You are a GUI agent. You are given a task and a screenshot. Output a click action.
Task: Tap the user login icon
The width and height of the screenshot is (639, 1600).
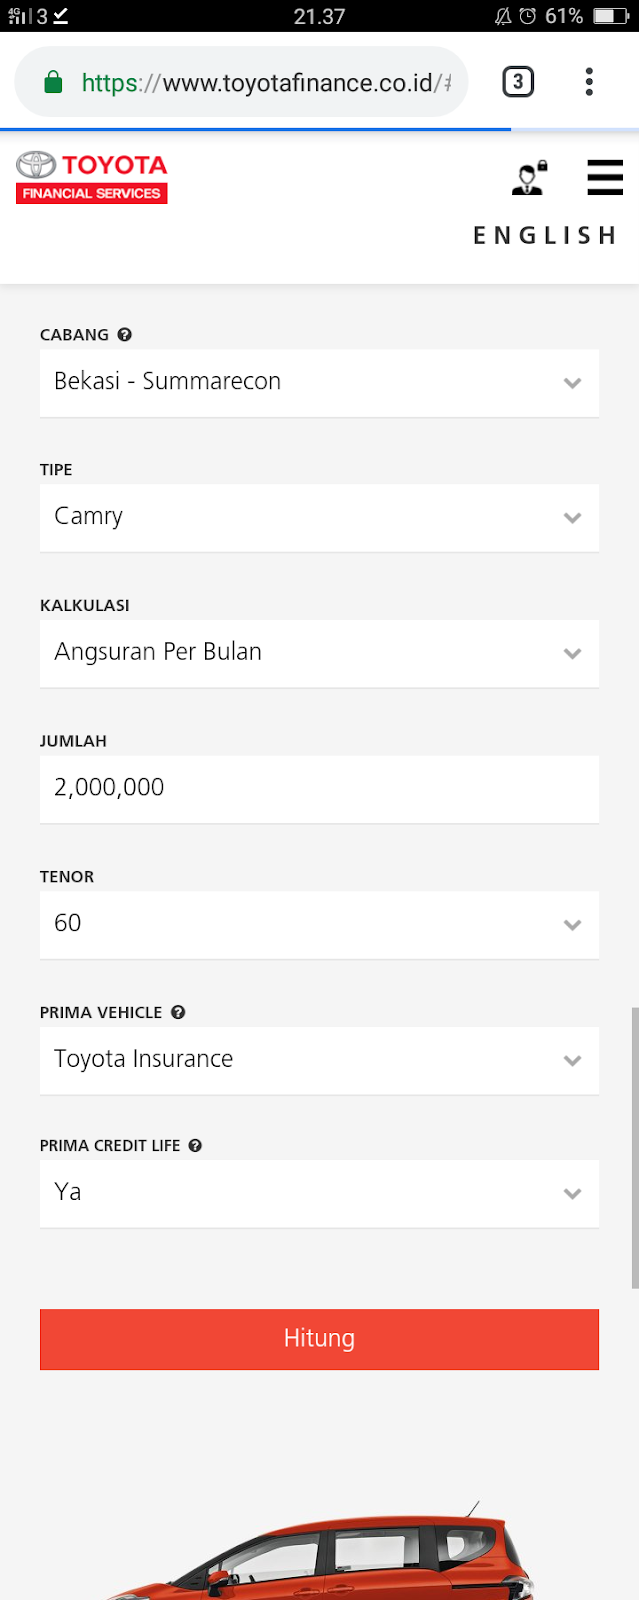click(529, 177)
